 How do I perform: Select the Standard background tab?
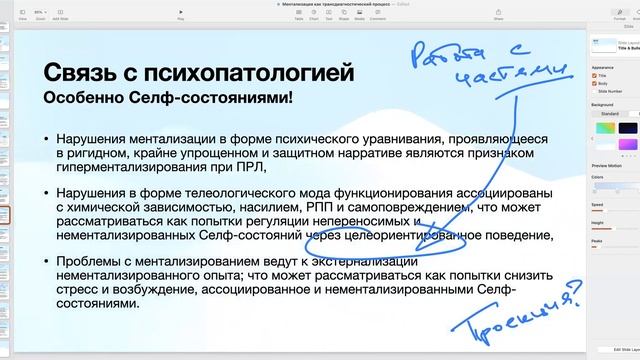click(610, 113)
